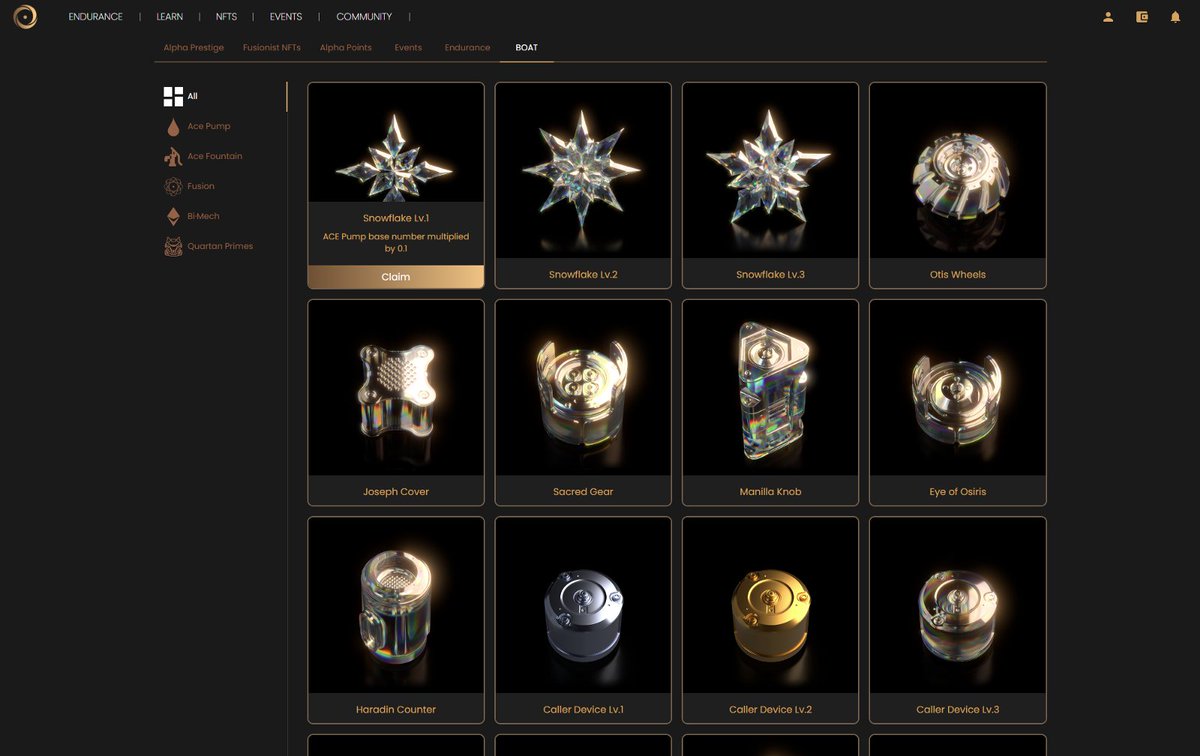Select the Ace Pump category icon

pyautogui.click(x=173, y=126)
